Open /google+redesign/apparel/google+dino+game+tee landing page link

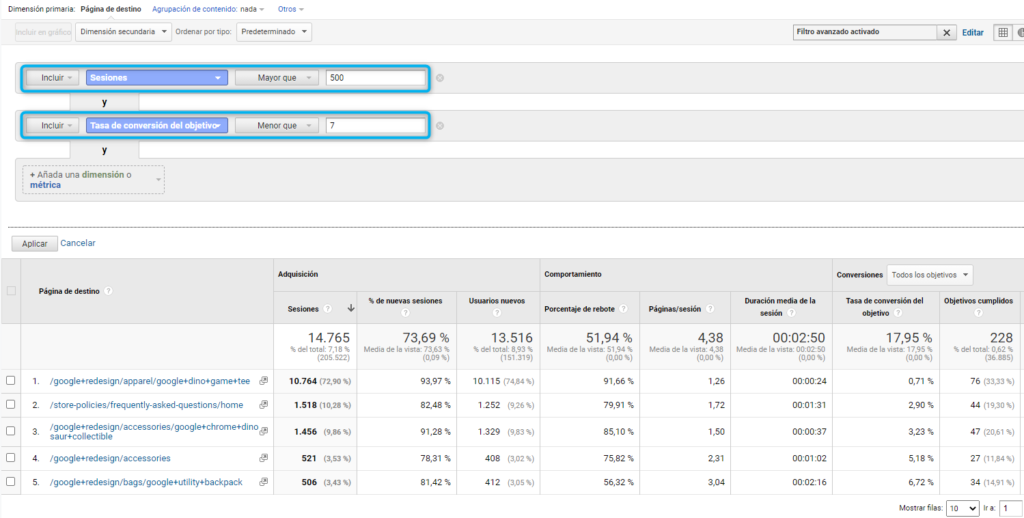(150, 381)
